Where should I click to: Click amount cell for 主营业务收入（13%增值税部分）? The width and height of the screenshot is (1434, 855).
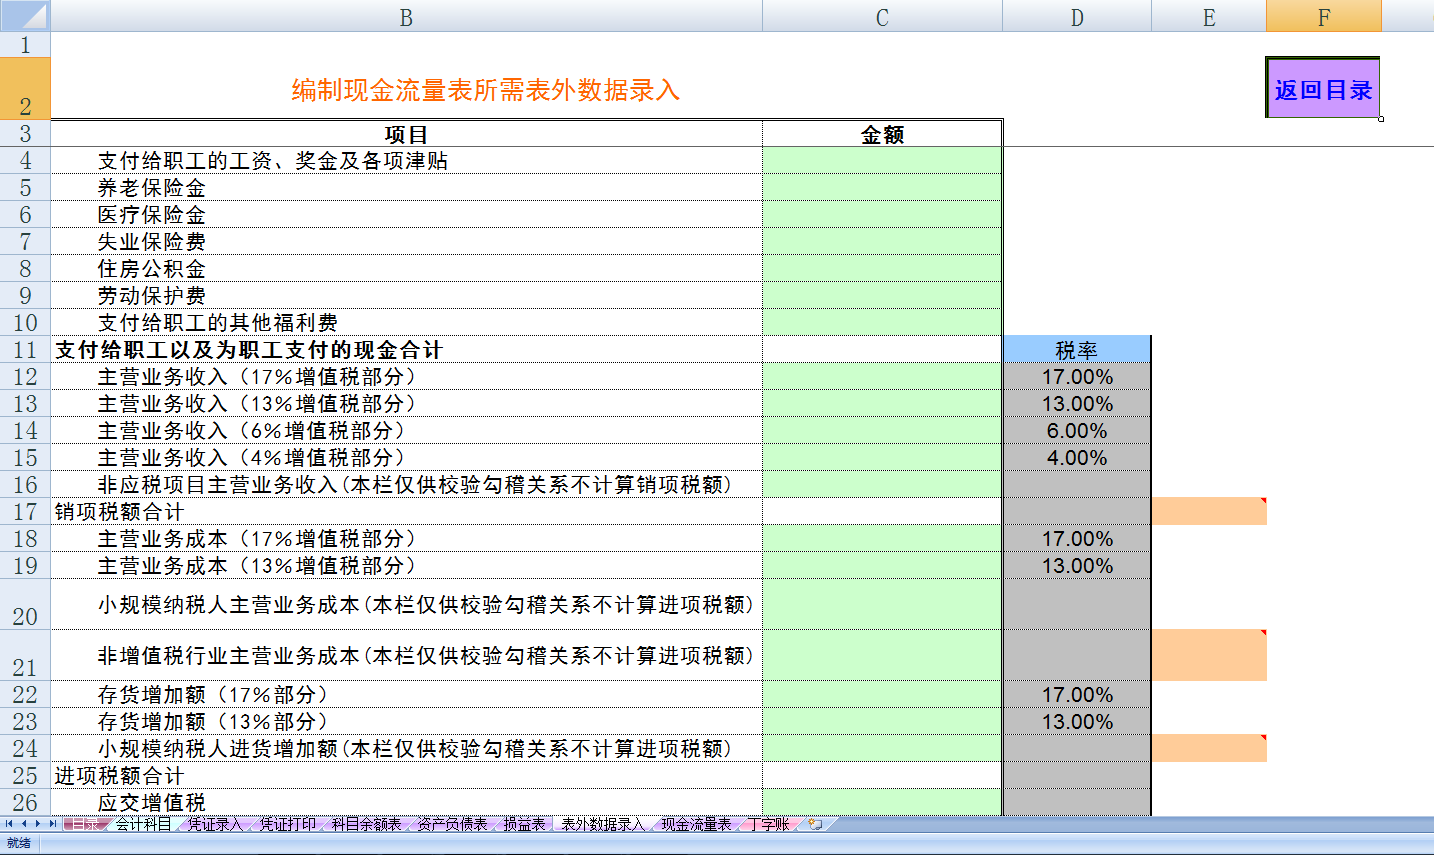[x=882, y=404]
